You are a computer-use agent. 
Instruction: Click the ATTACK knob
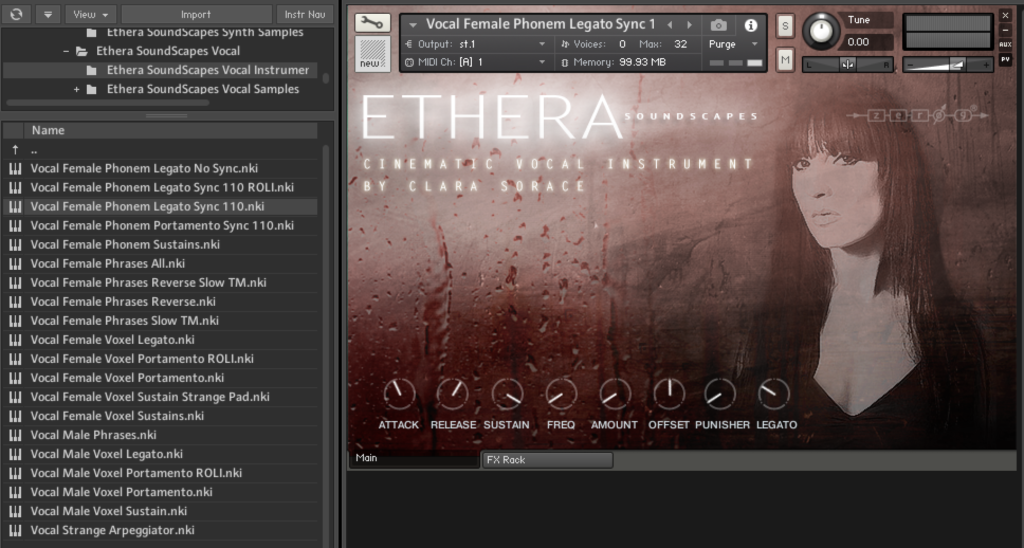pos(398,394)
